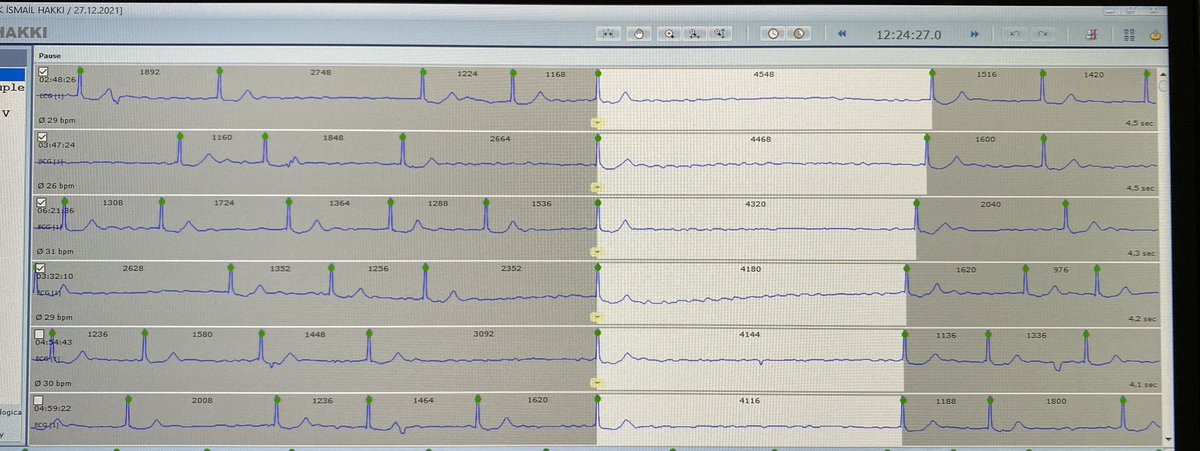Image resolution: width=1200 pixels, height=451 pixels.
Task: Click the scroll-up arrow of the strip list
Action: click(x=1164, y=74)
